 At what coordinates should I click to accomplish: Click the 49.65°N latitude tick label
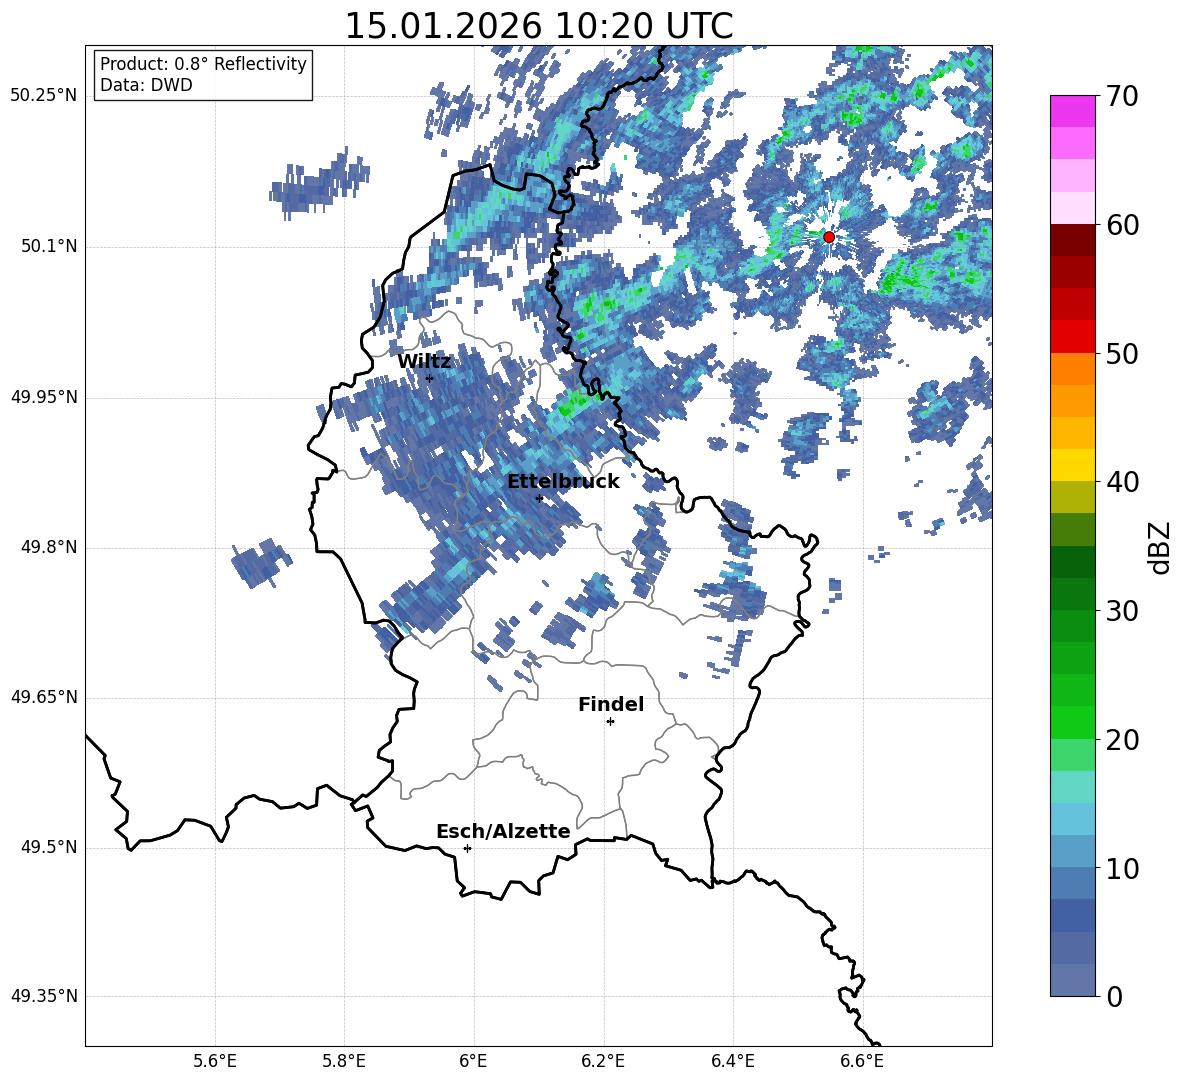(x=44, y=698)
